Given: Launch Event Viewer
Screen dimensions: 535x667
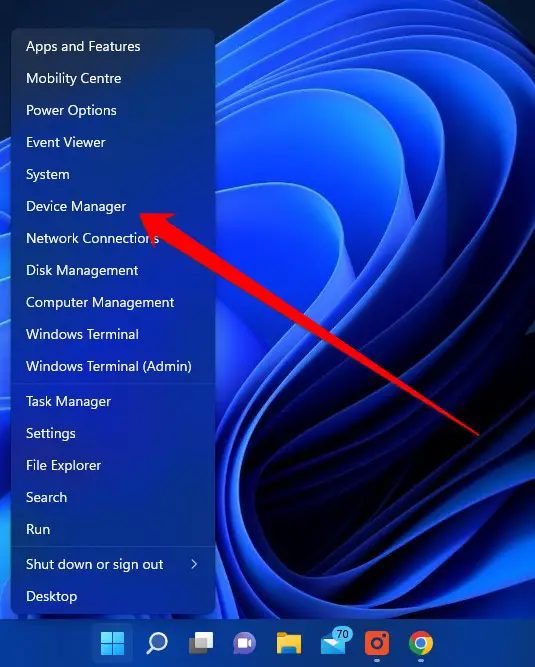Looking at the screenshot, I should click(66, 142).
